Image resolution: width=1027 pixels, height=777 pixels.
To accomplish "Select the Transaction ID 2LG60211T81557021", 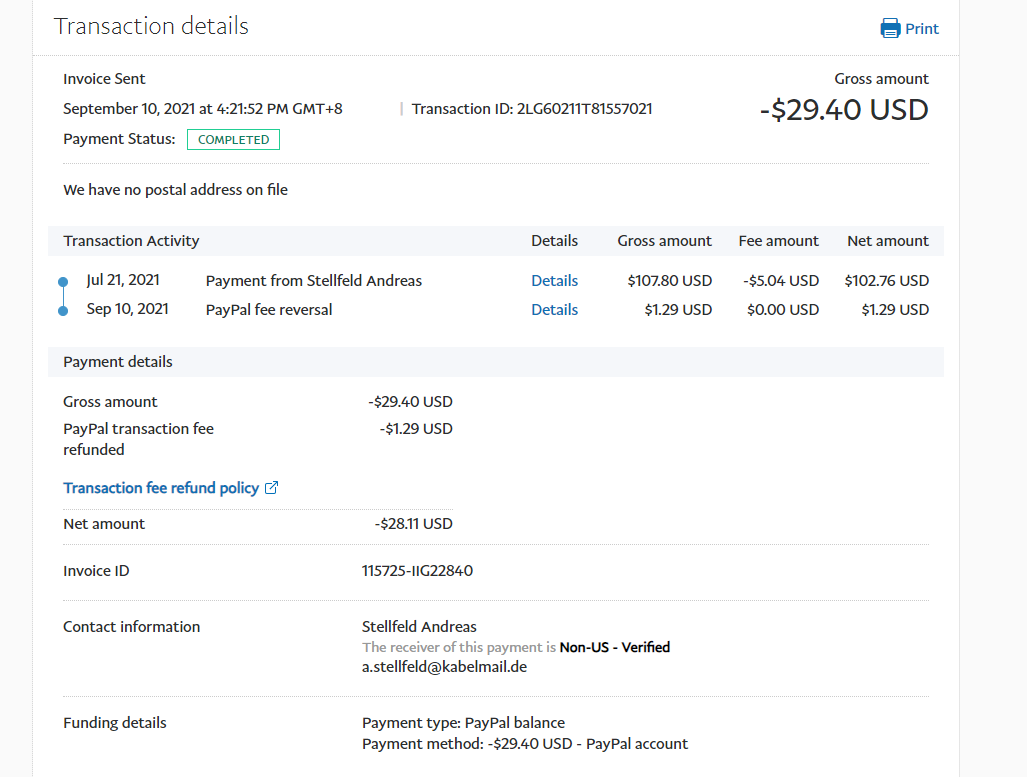I will pyautogui.click(x=584, y=109).
